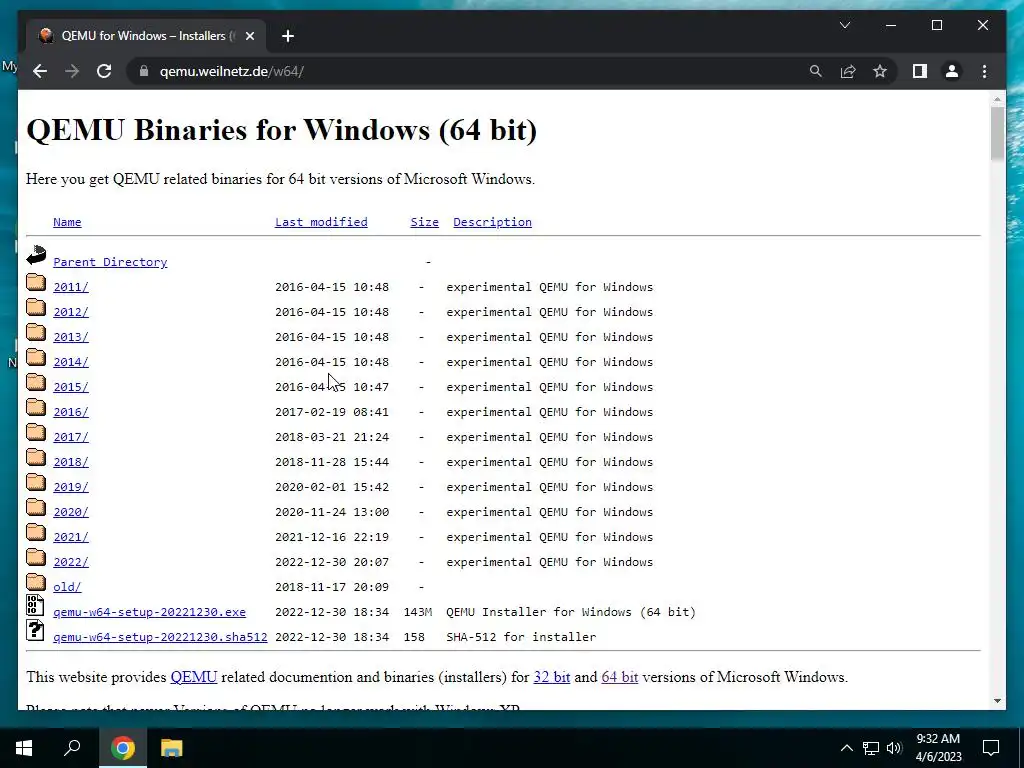Click the '143M' size of the setup exe
The image size is (1024, 768).
[418, 612]
